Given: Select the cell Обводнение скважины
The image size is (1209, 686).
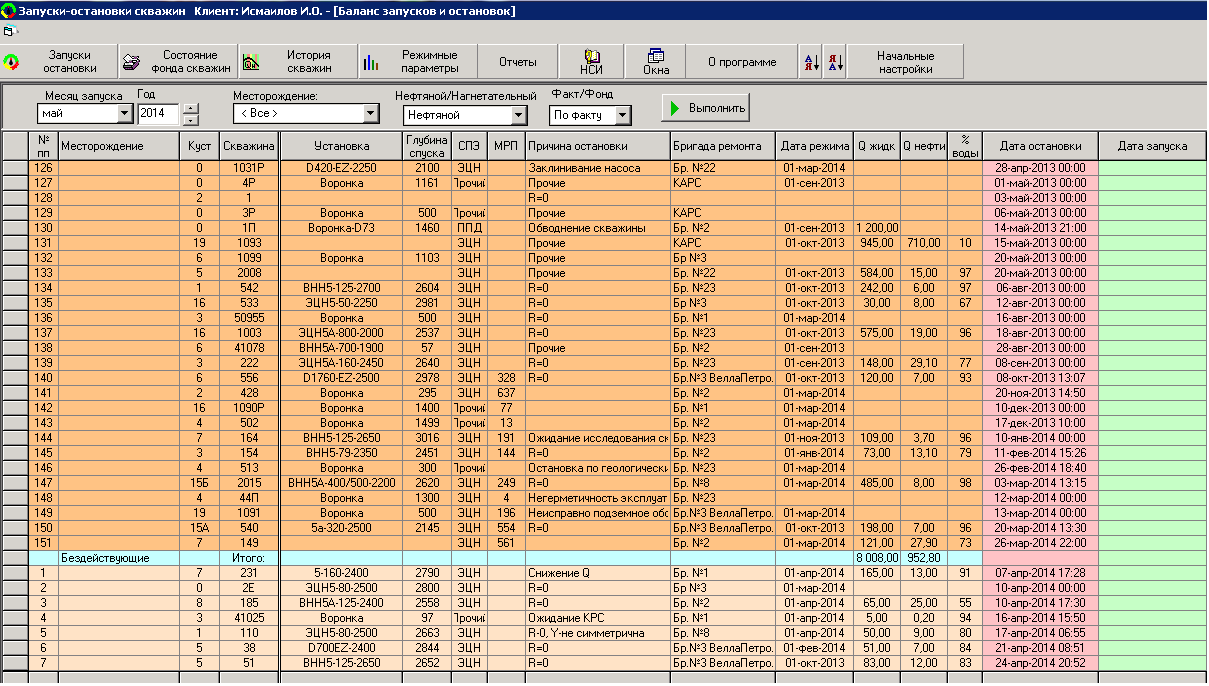Looking at the screenshot, I should pyautogui.click(x=598, y=228).
